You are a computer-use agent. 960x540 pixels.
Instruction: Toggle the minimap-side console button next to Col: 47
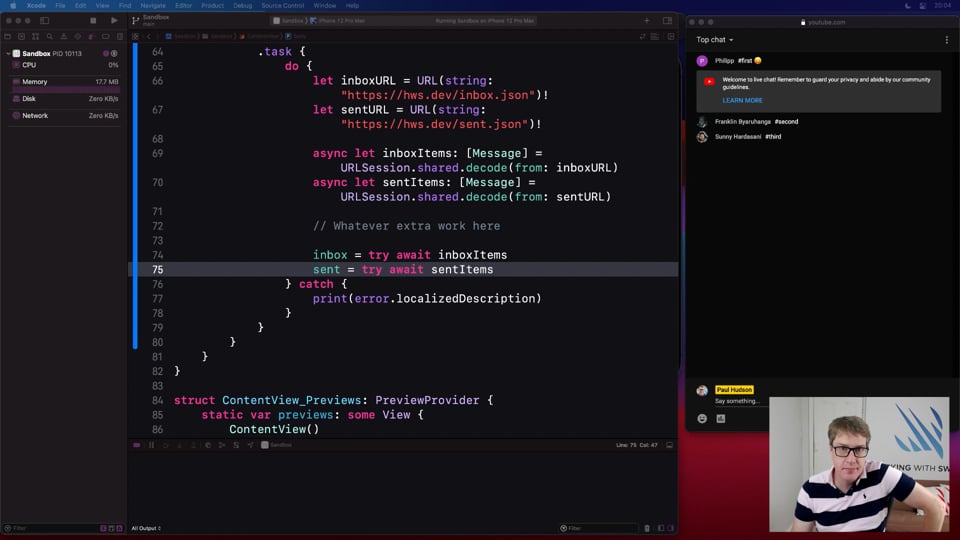(670, 445)
